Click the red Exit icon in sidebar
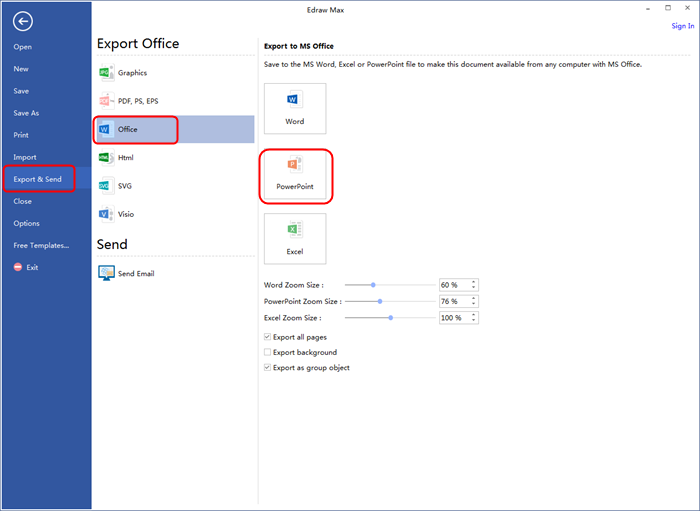Screen dimensions: 700x511 coord(18,267)
